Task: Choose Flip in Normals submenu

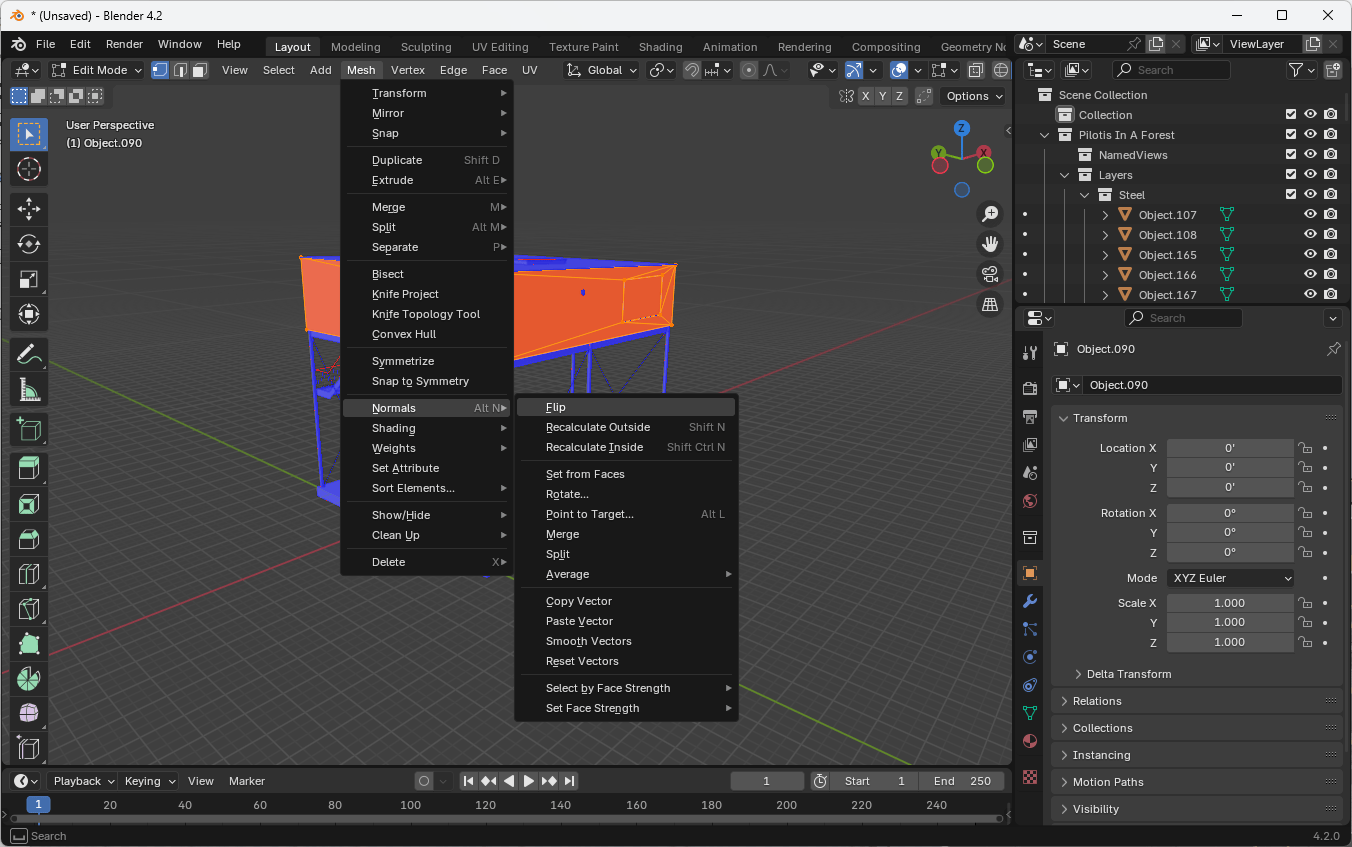Action: 626,407
